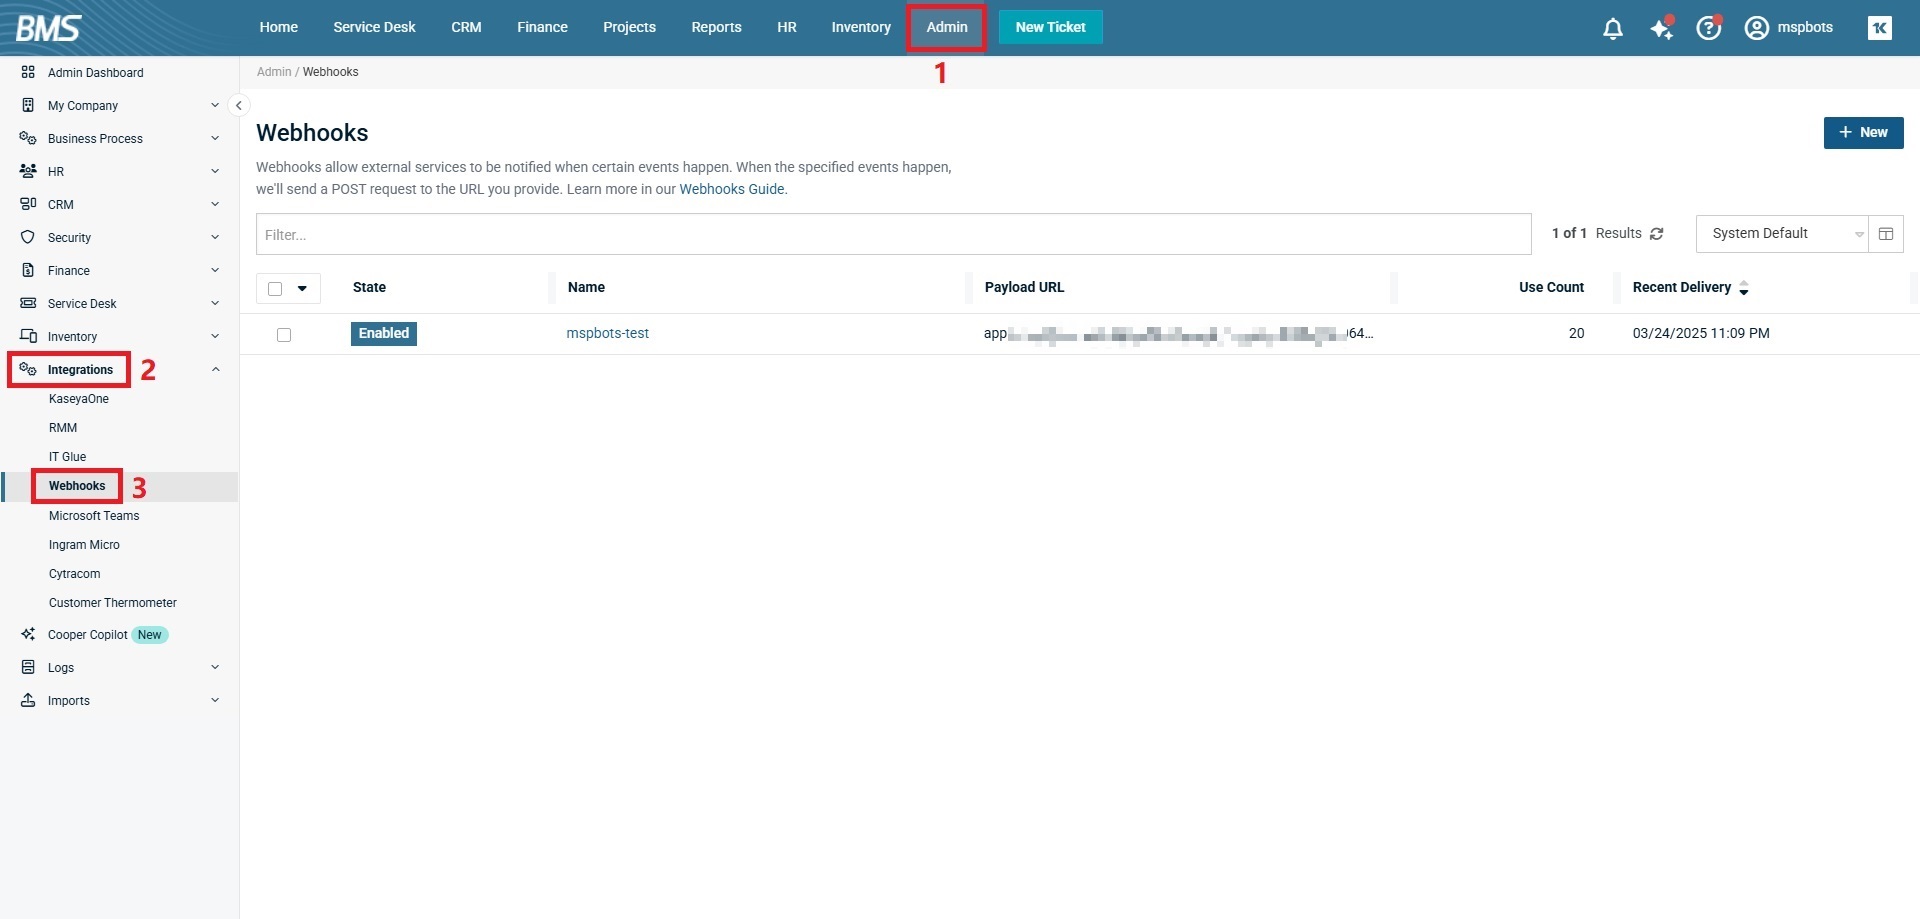Image resolution: width=1920 pixels, height=919 pixels.
Task: Click the mspbots user profile icon
Action: [x=1756, y=28]
